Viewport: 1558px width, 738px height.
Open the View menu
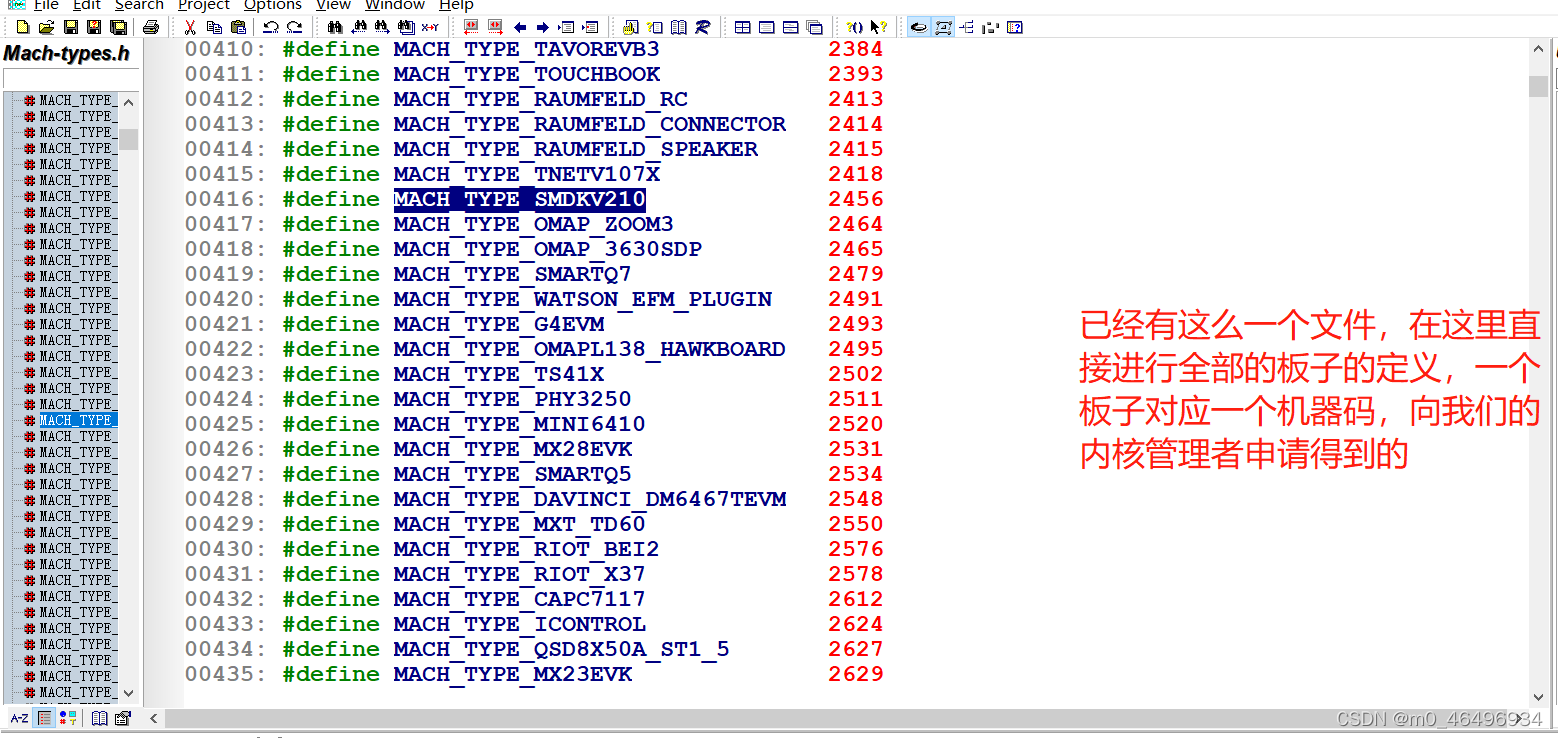334,5
